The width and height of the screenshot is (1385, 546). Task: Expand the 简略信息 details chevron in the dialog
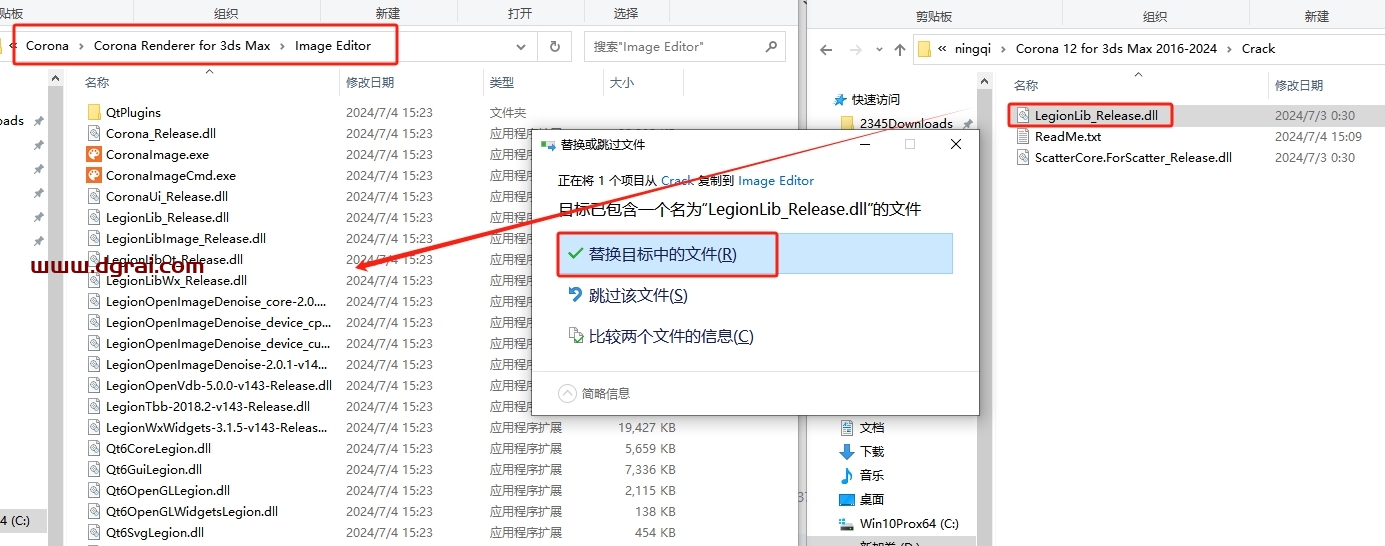click(x=567, y=393)
